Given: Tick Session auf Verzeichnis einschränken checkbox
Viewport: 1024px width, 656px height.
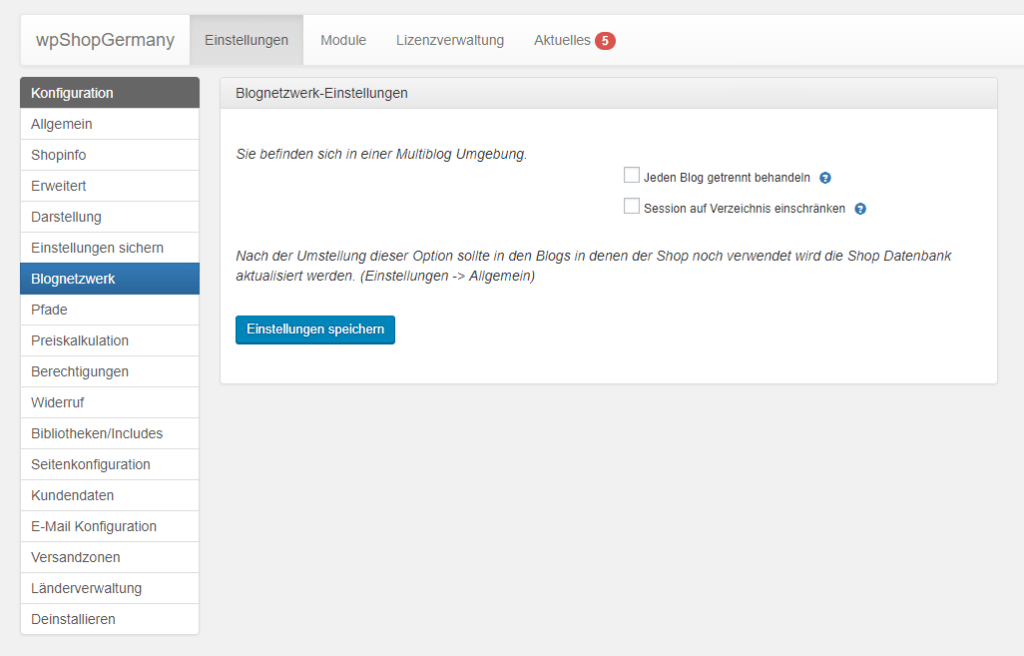Looking at the screenshot, I should pos(632,206).
